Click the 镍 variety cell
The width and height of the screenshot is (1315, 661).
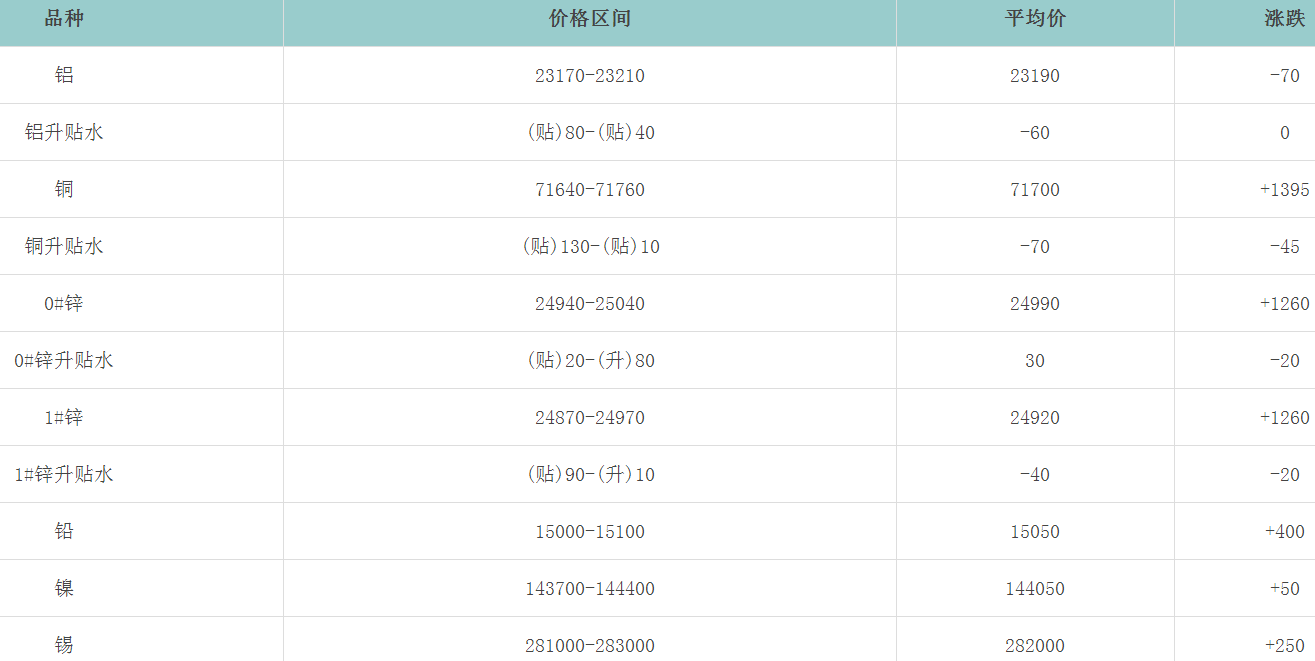click(x=64, y=588)
